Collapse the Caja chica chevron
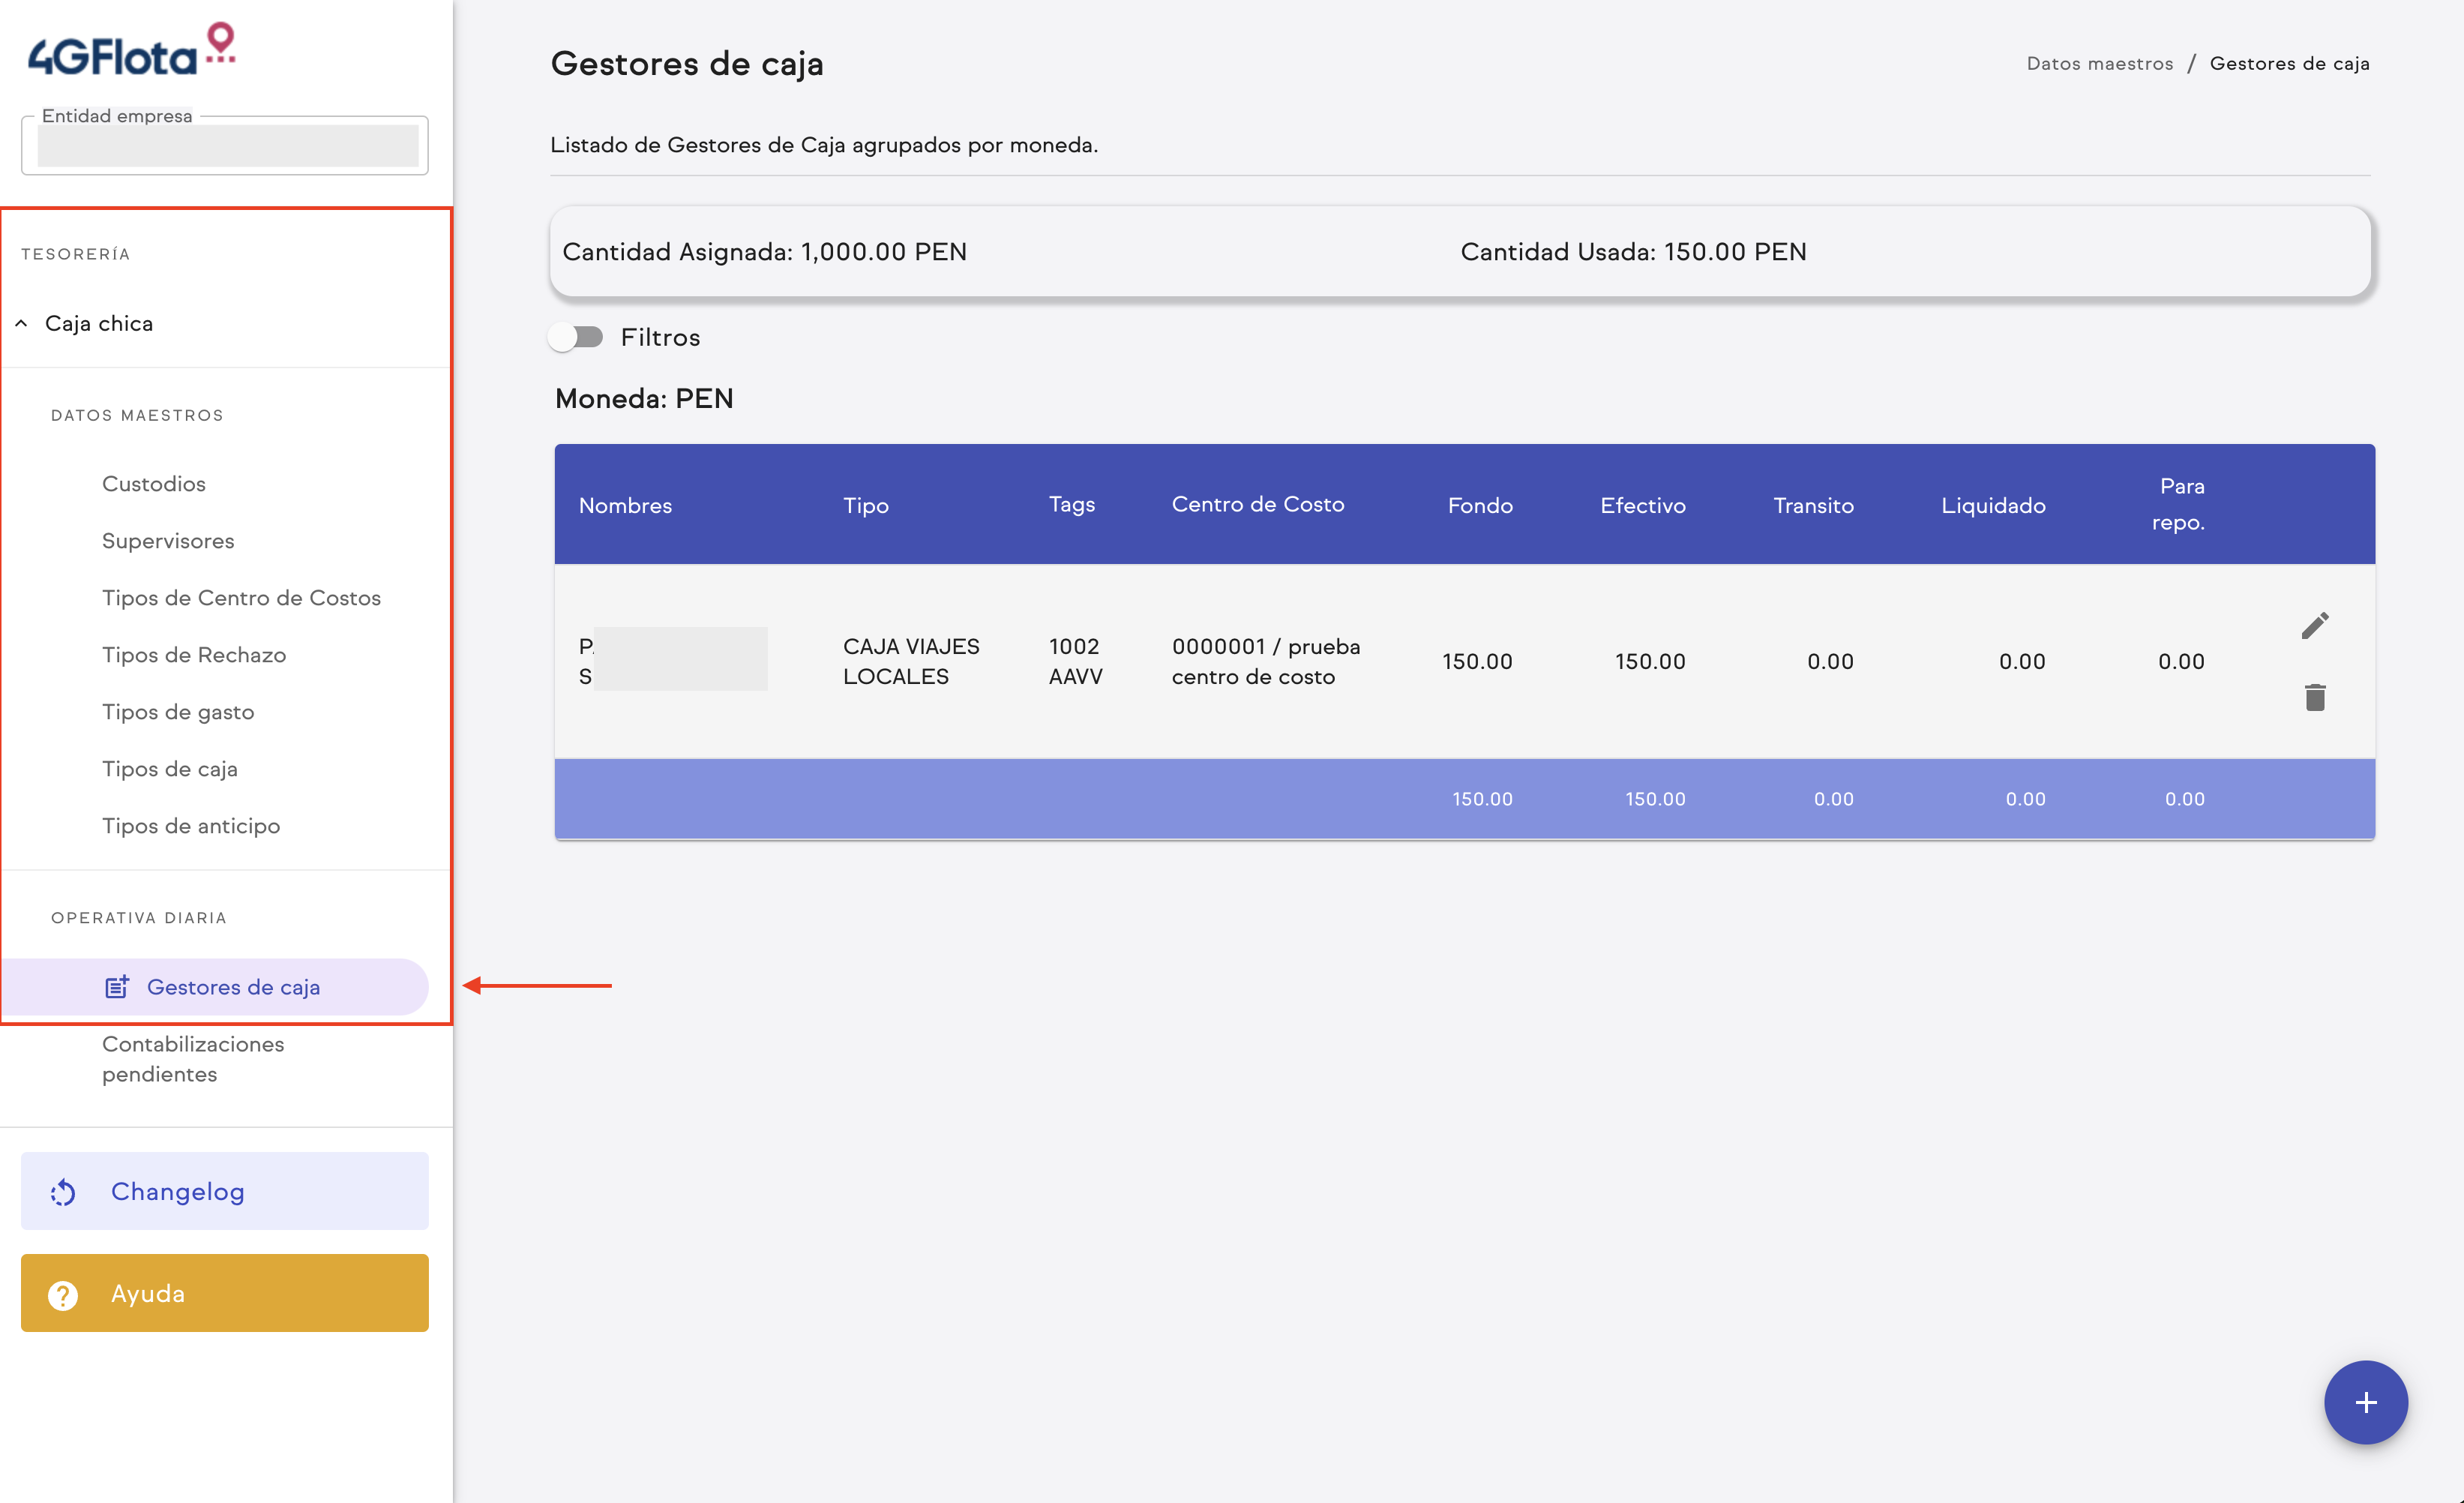The image size is (2464, 1503). pyautogui.click(x=21, y=323)
